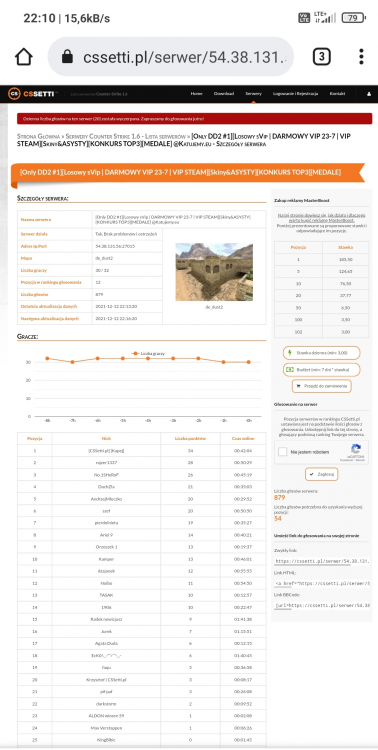Open the Serwery menu item
378x750 pixels.
(x=253, y=94)
